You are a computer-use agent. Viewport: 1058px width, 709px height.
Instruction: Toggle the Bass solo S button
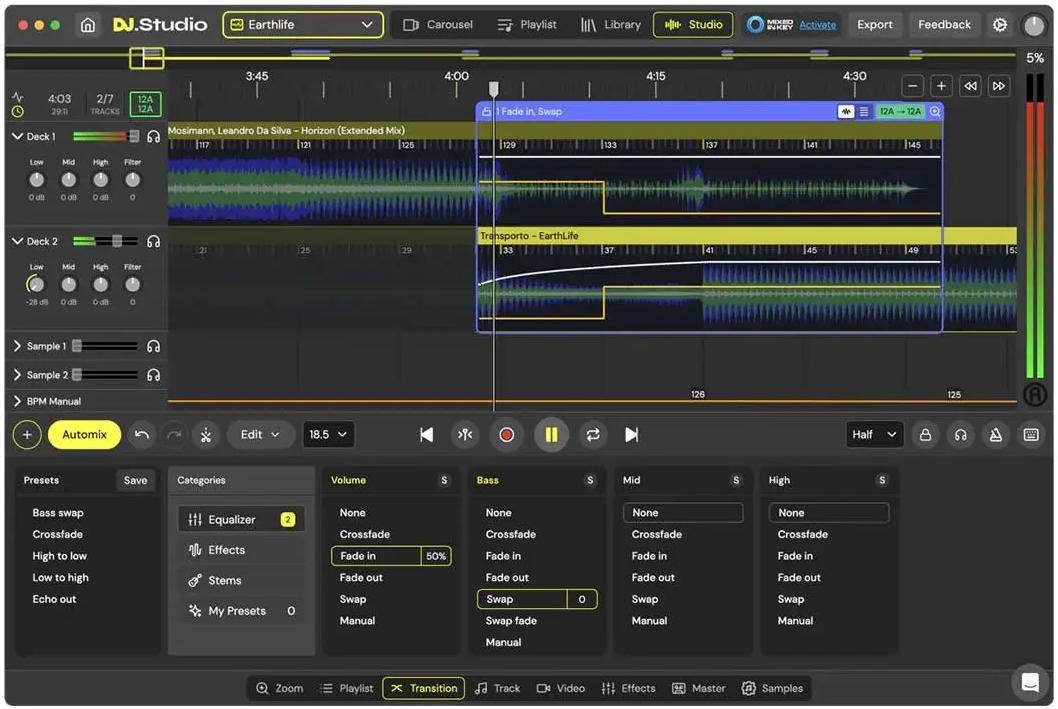pos(590,481)
